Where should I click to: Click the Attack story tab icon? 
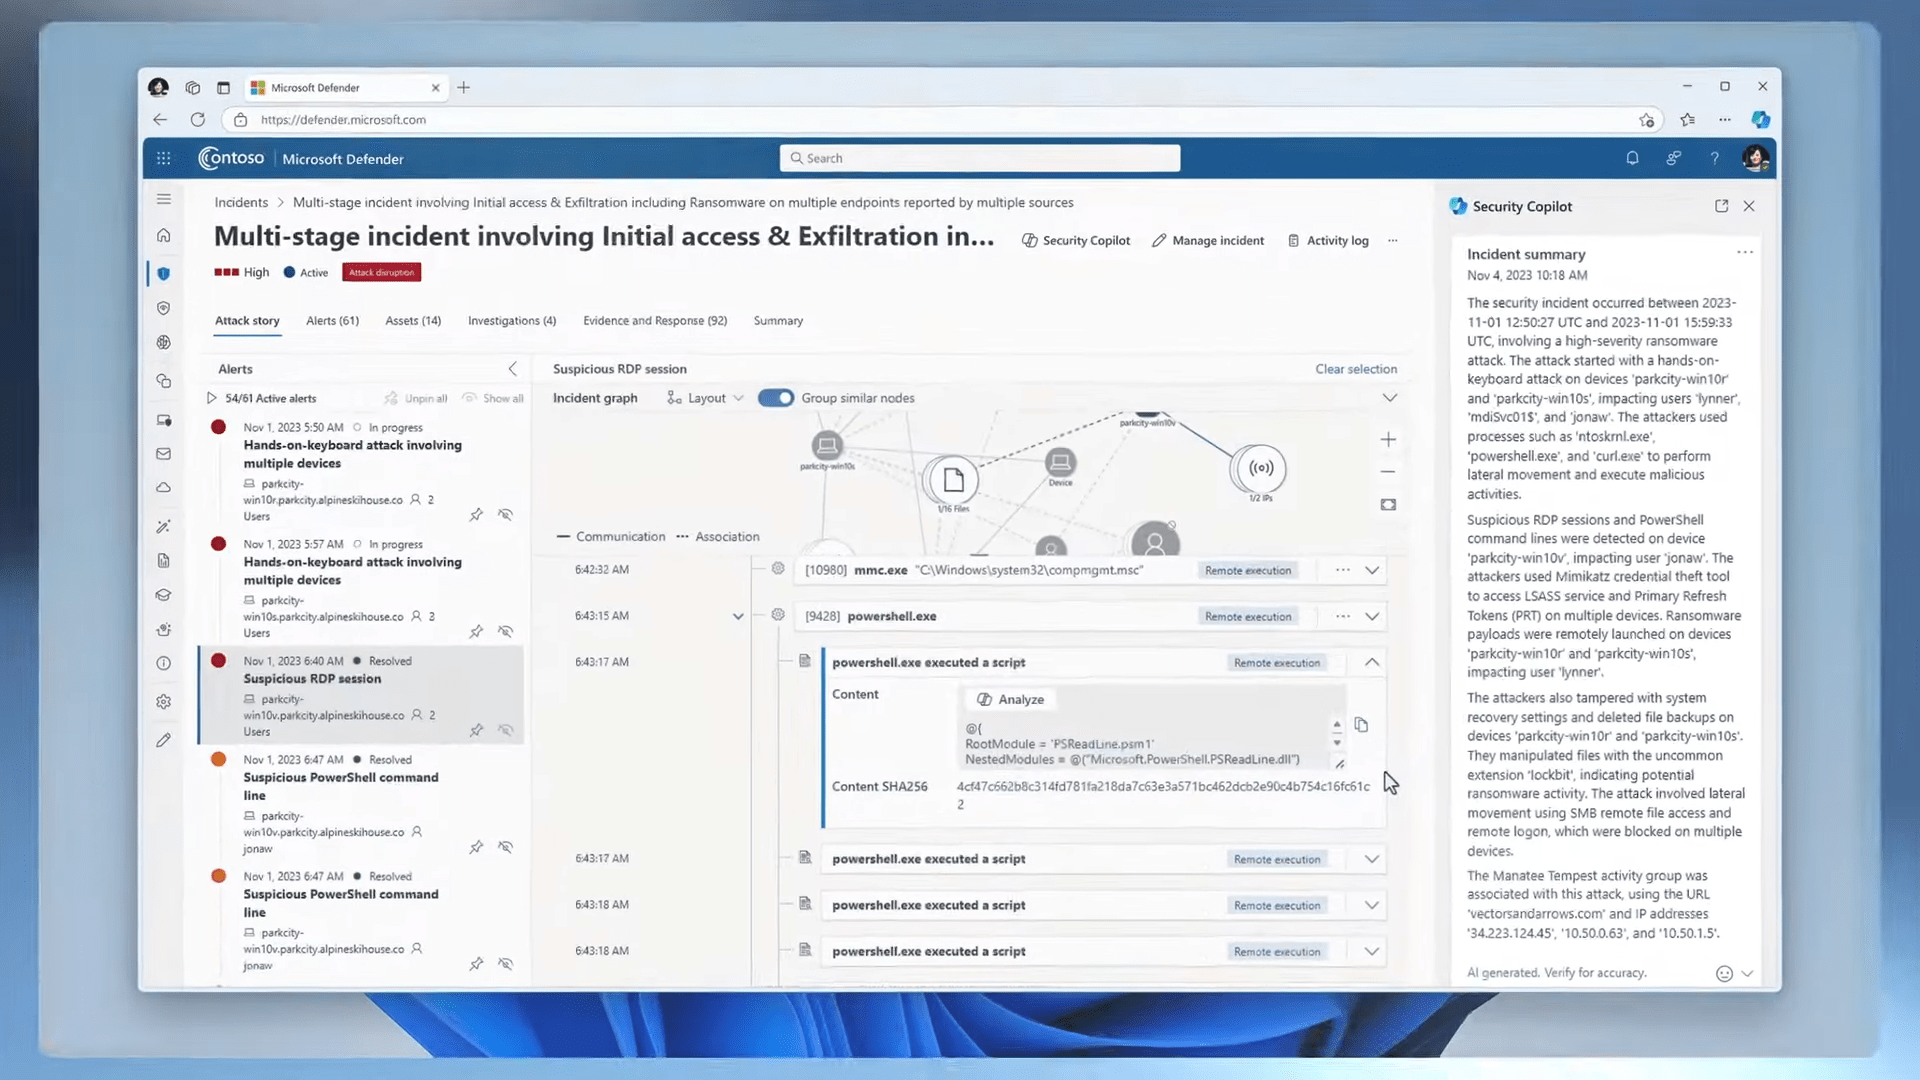247,319
